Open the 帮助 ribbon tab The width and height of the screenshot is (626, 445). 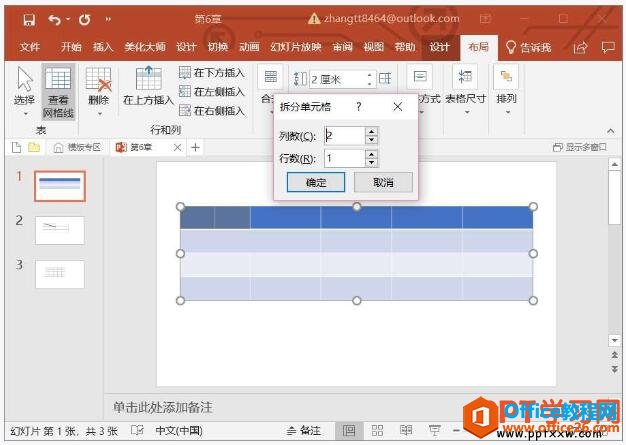tap(405, 47)
